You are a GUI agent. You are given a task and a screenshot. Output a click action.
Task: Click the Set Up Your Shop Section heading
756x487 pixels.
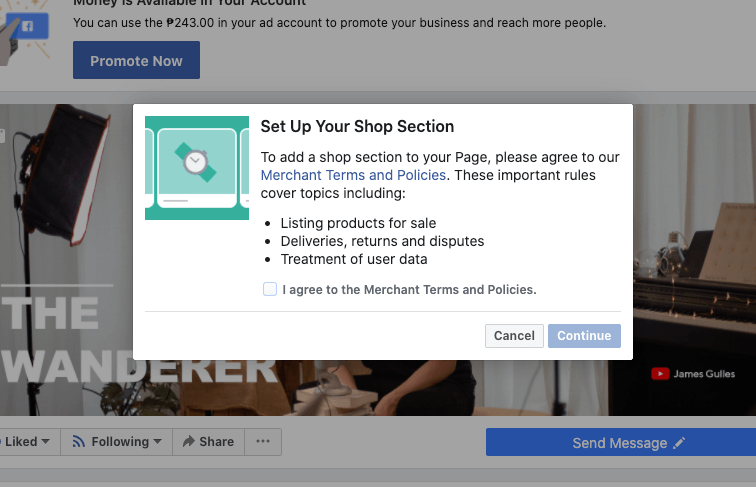357,127
